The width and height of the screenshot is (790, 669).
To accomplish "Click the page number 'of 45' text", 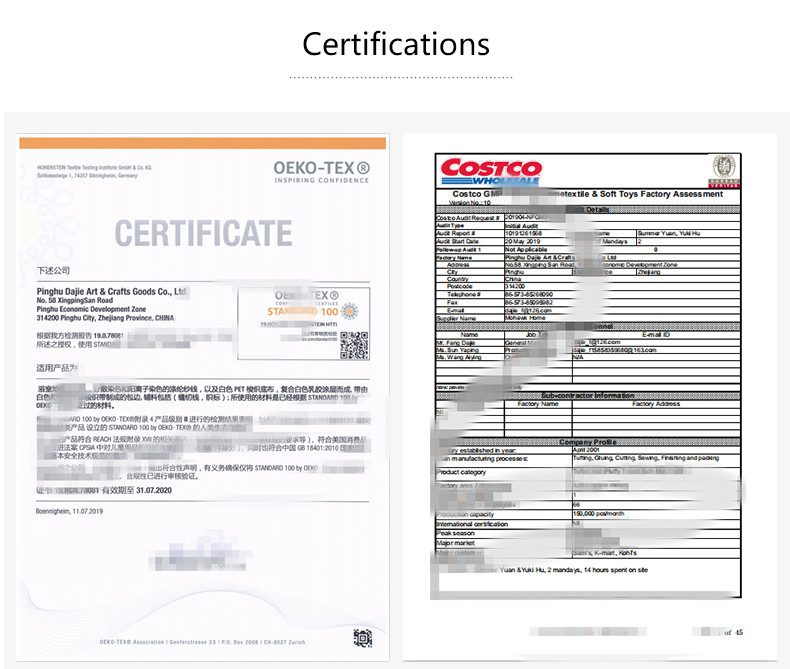I will 734,632.
